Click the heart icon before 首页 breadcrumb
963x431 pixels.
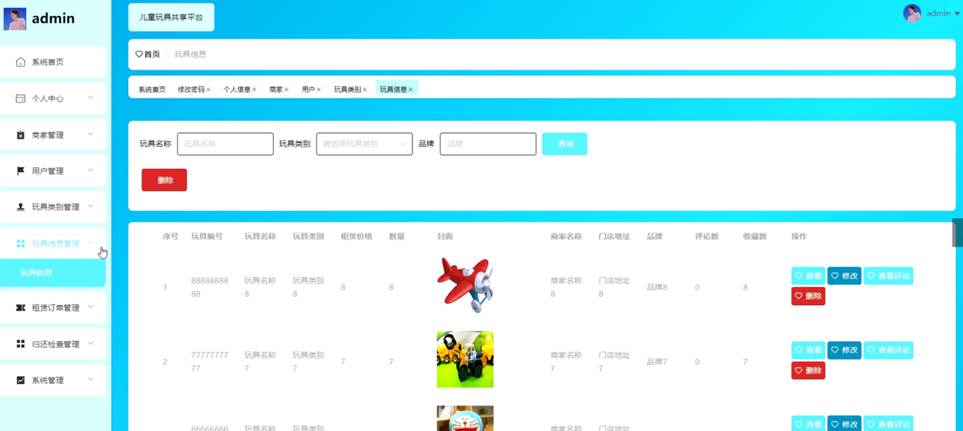pos(139,54)
